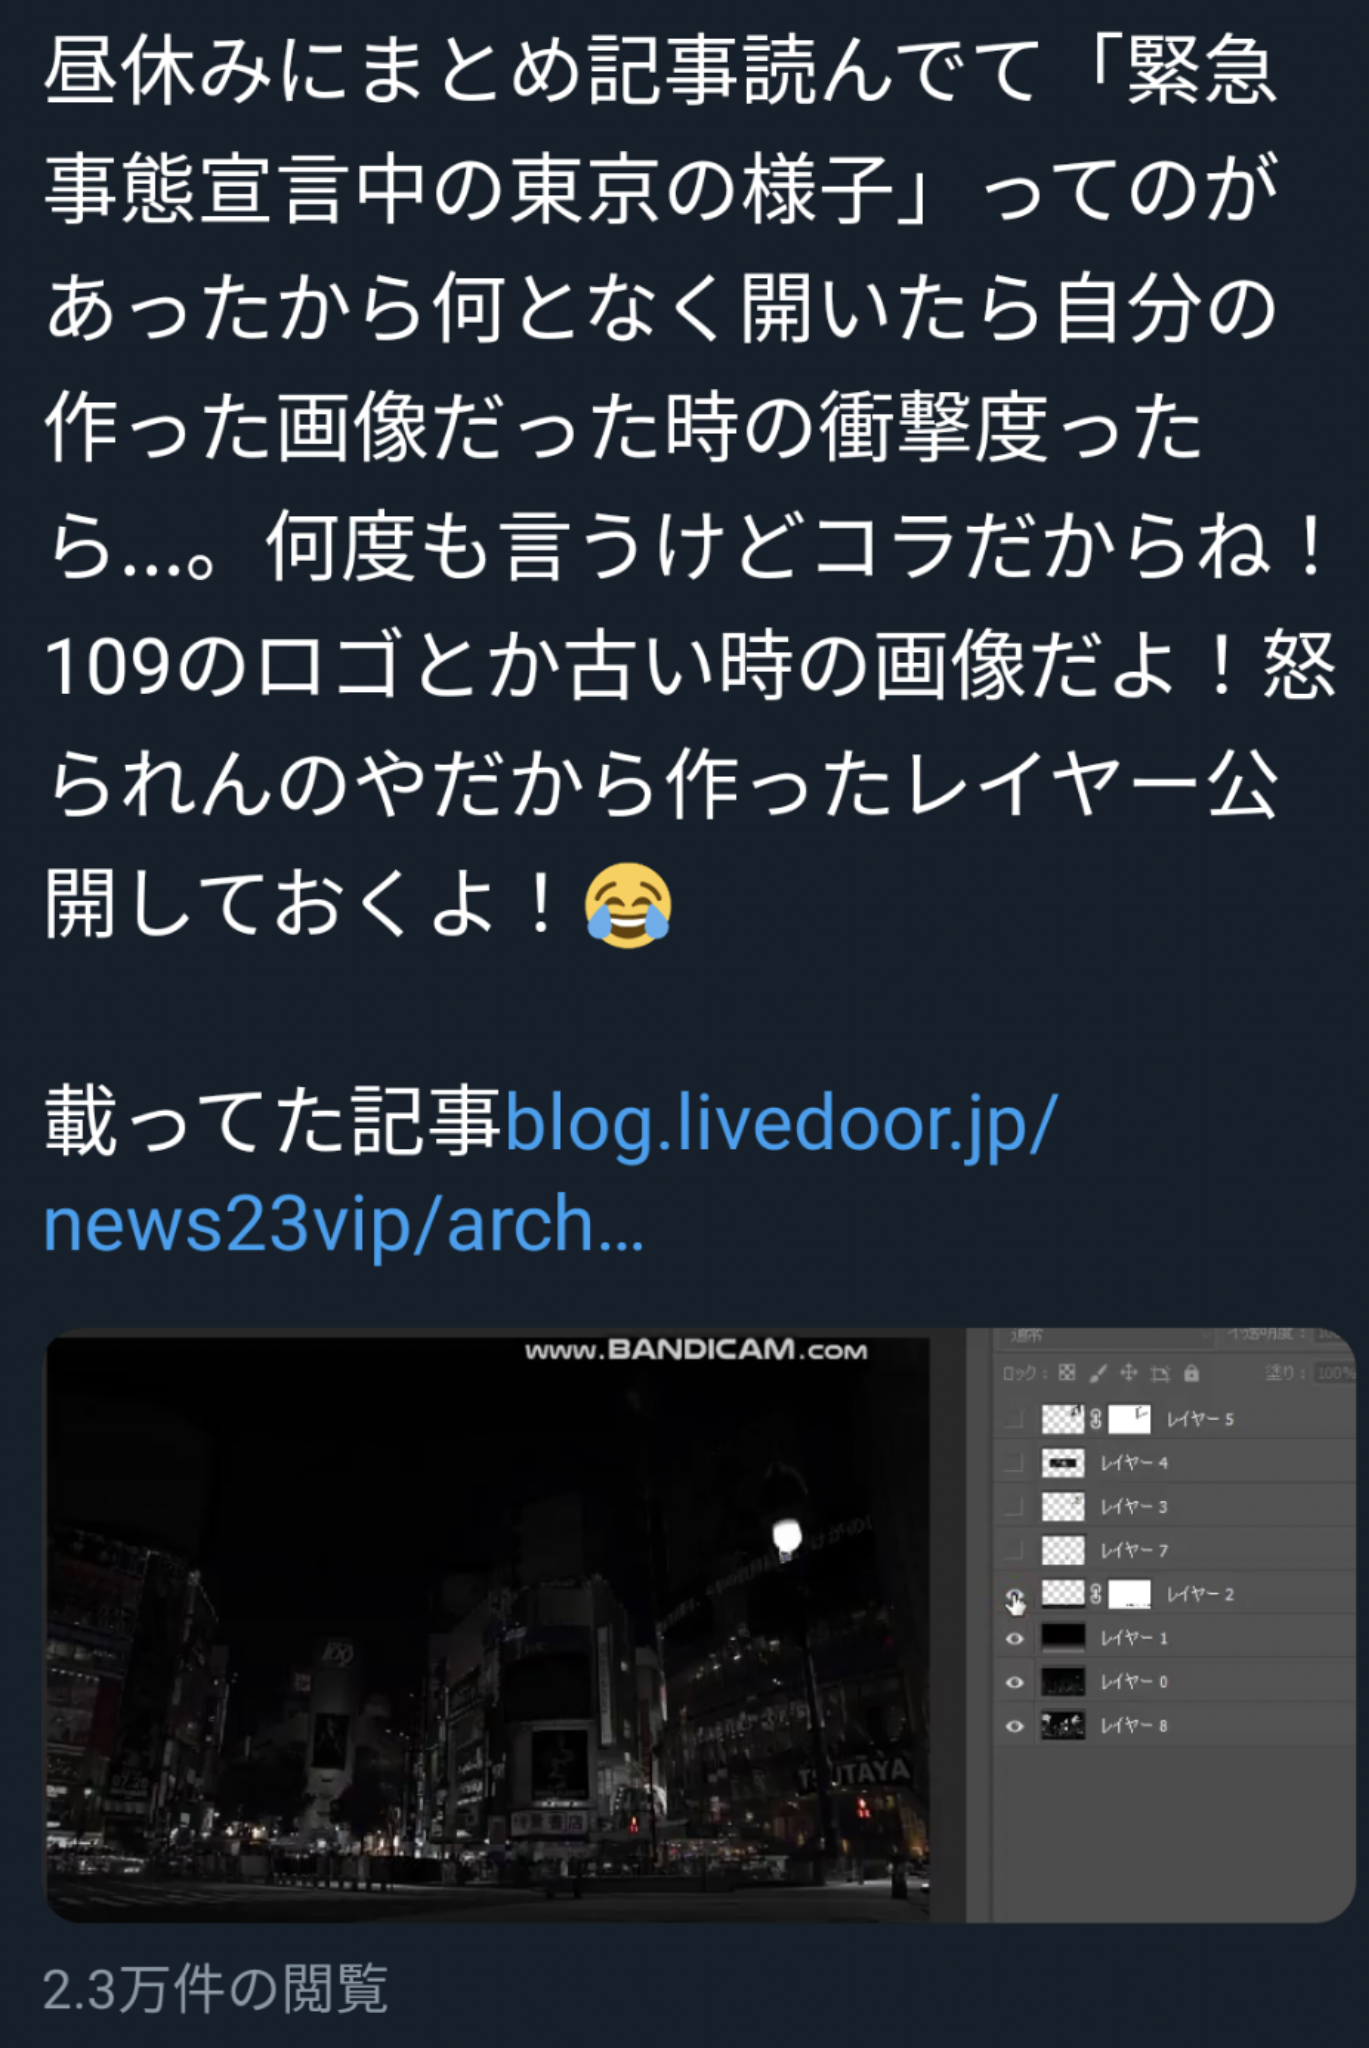Image resolution: width=1369 pixels, height=2048 pixels.
Task: Click the lock all padlock icon
Action: click(x=1191, y=1373)
